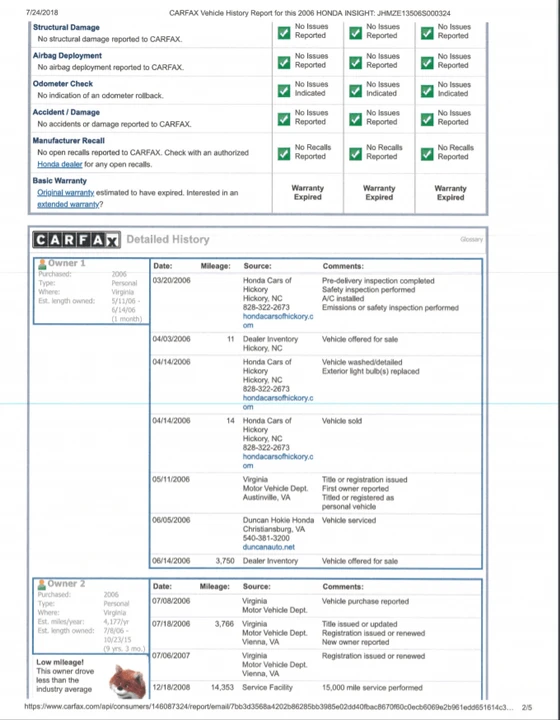
Task: Click the CARFAX fox mascot image
Action: tap(127, 682)
